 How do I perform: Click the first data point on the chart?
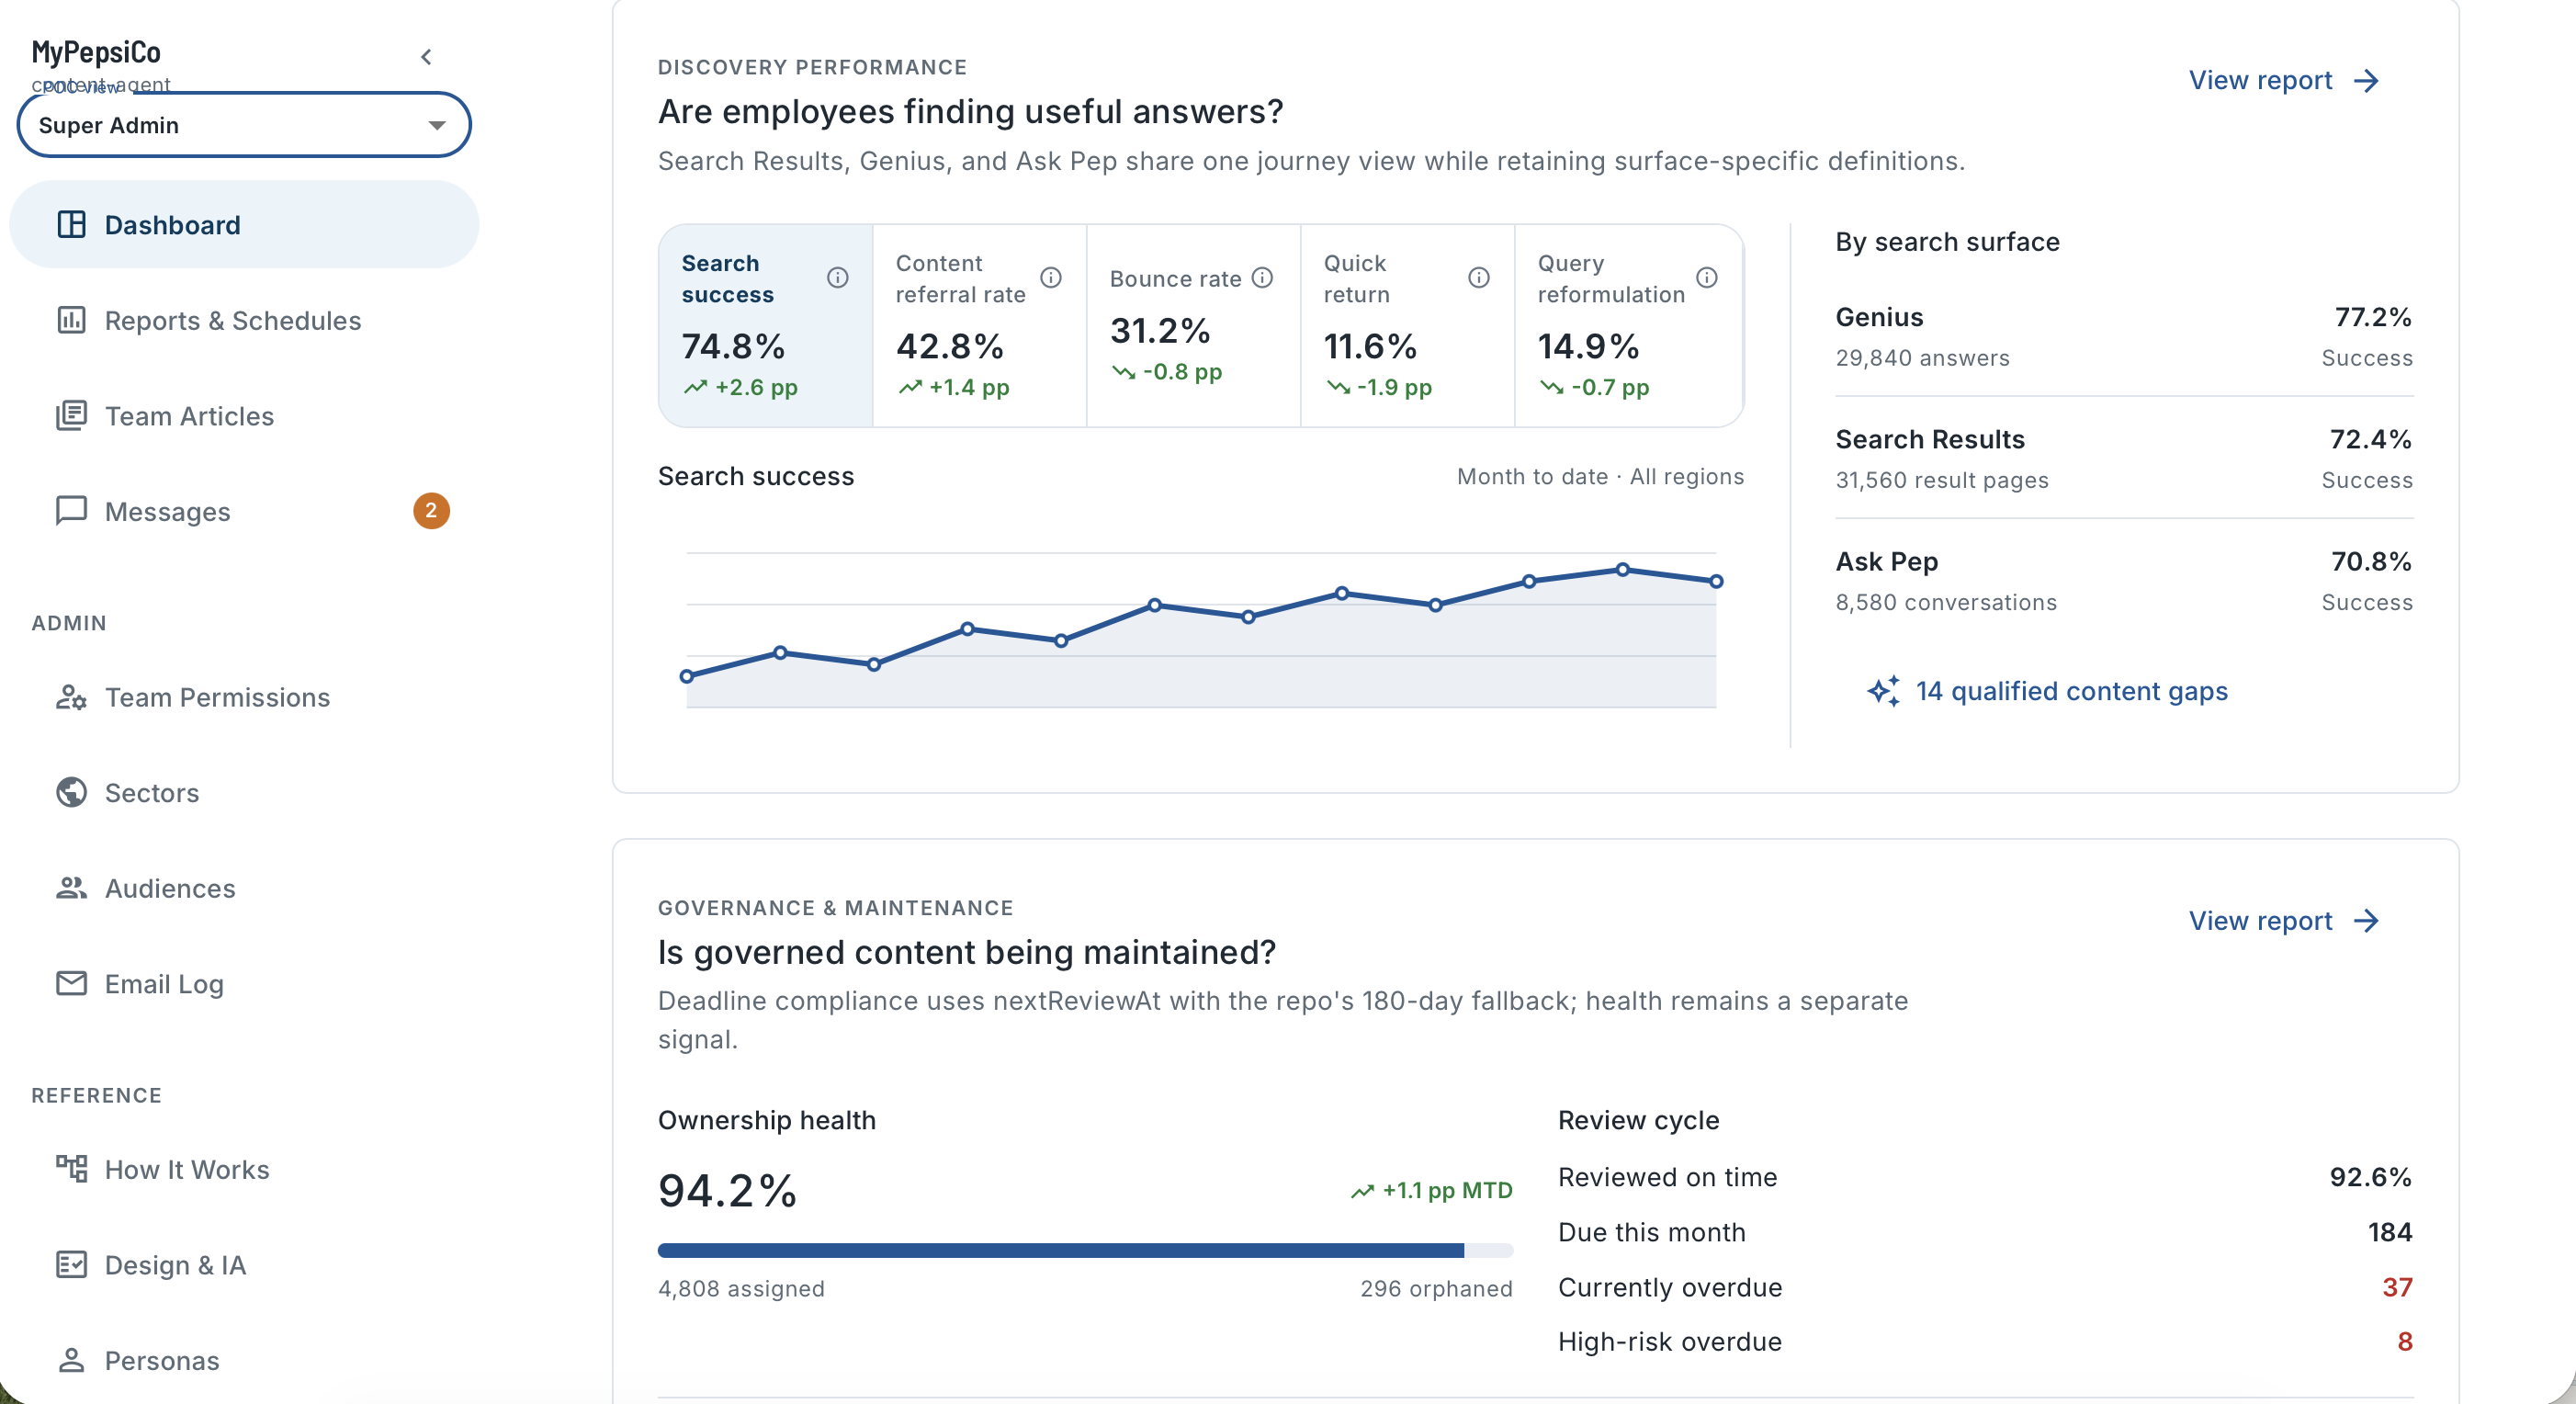pyautogui.click(x=686, y=676)
